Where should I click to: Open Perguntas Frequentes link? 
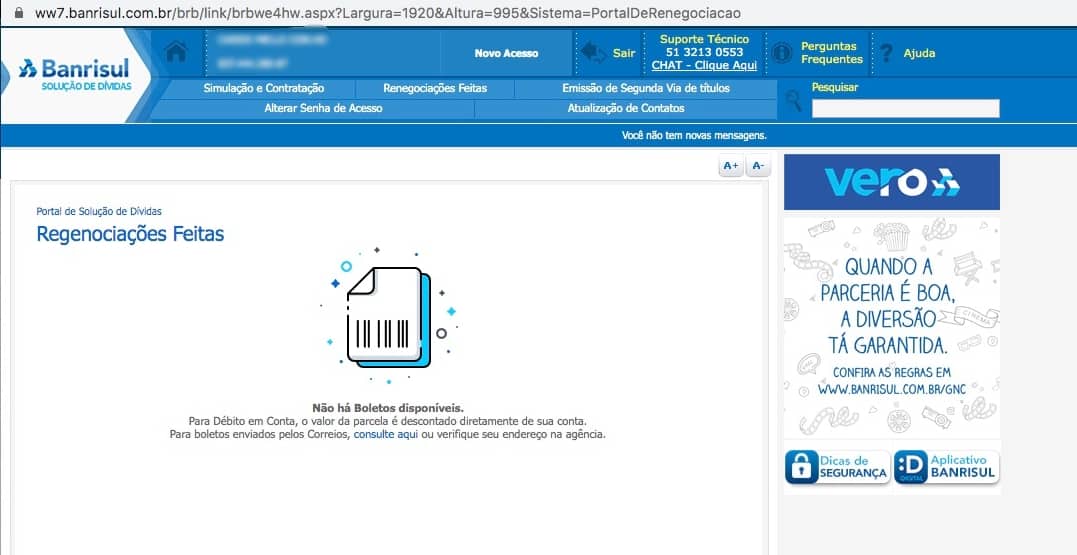[832, 53]
